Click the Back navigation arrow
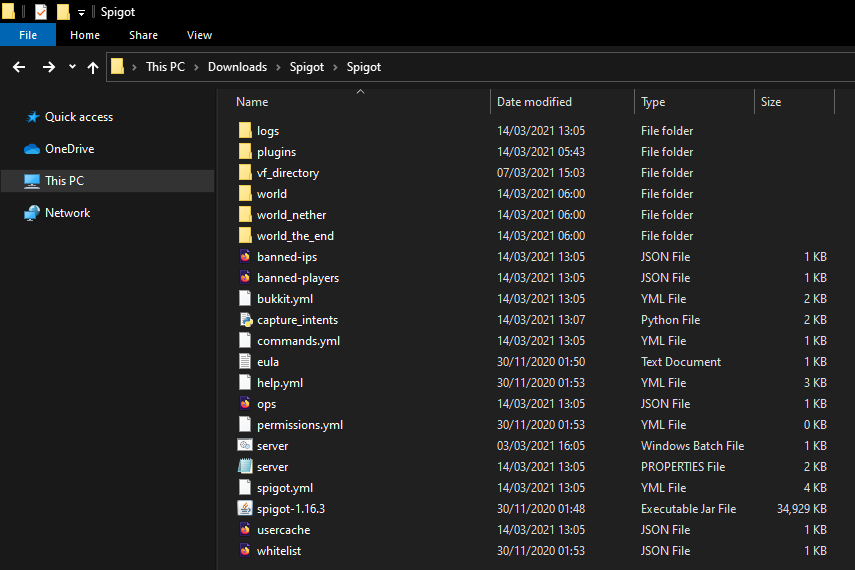This screenshot has height=570, width=855. click(19, 67)
